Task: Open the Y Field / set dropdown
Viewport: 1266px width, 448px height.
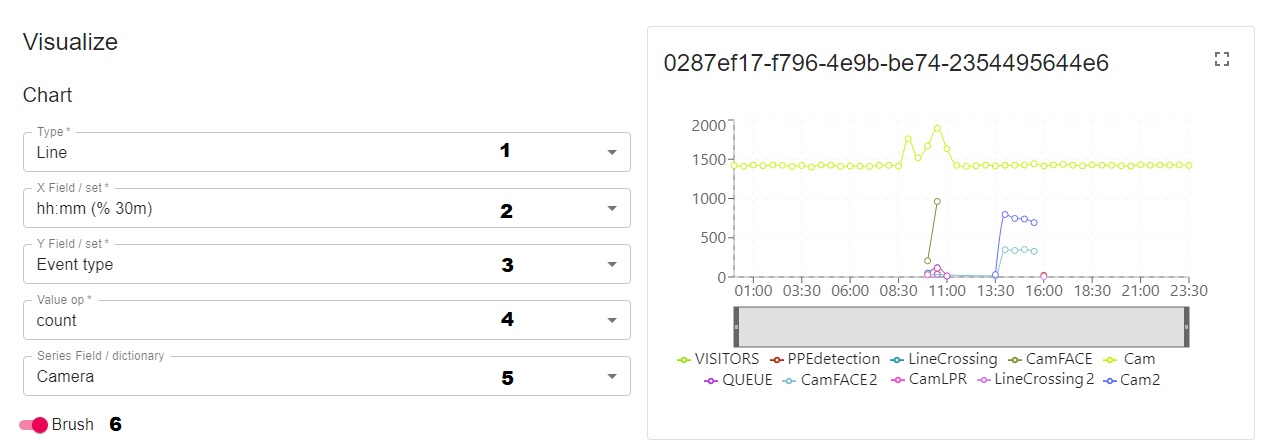Action: 611,265
